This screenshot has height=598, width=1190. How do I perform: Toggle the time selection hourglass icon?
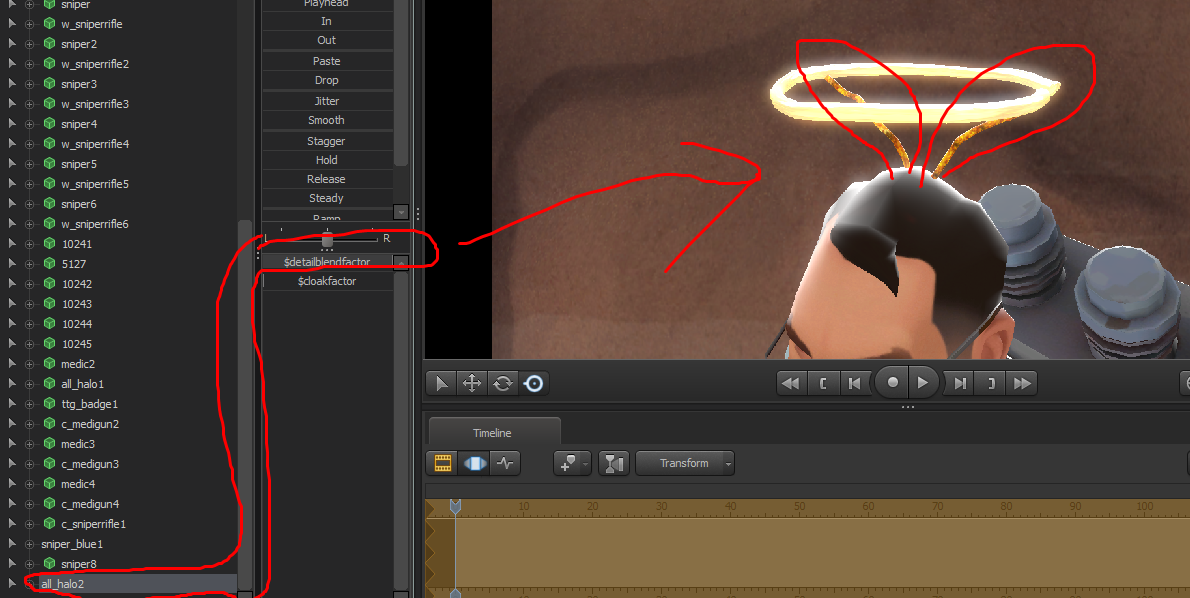[613, 463]
